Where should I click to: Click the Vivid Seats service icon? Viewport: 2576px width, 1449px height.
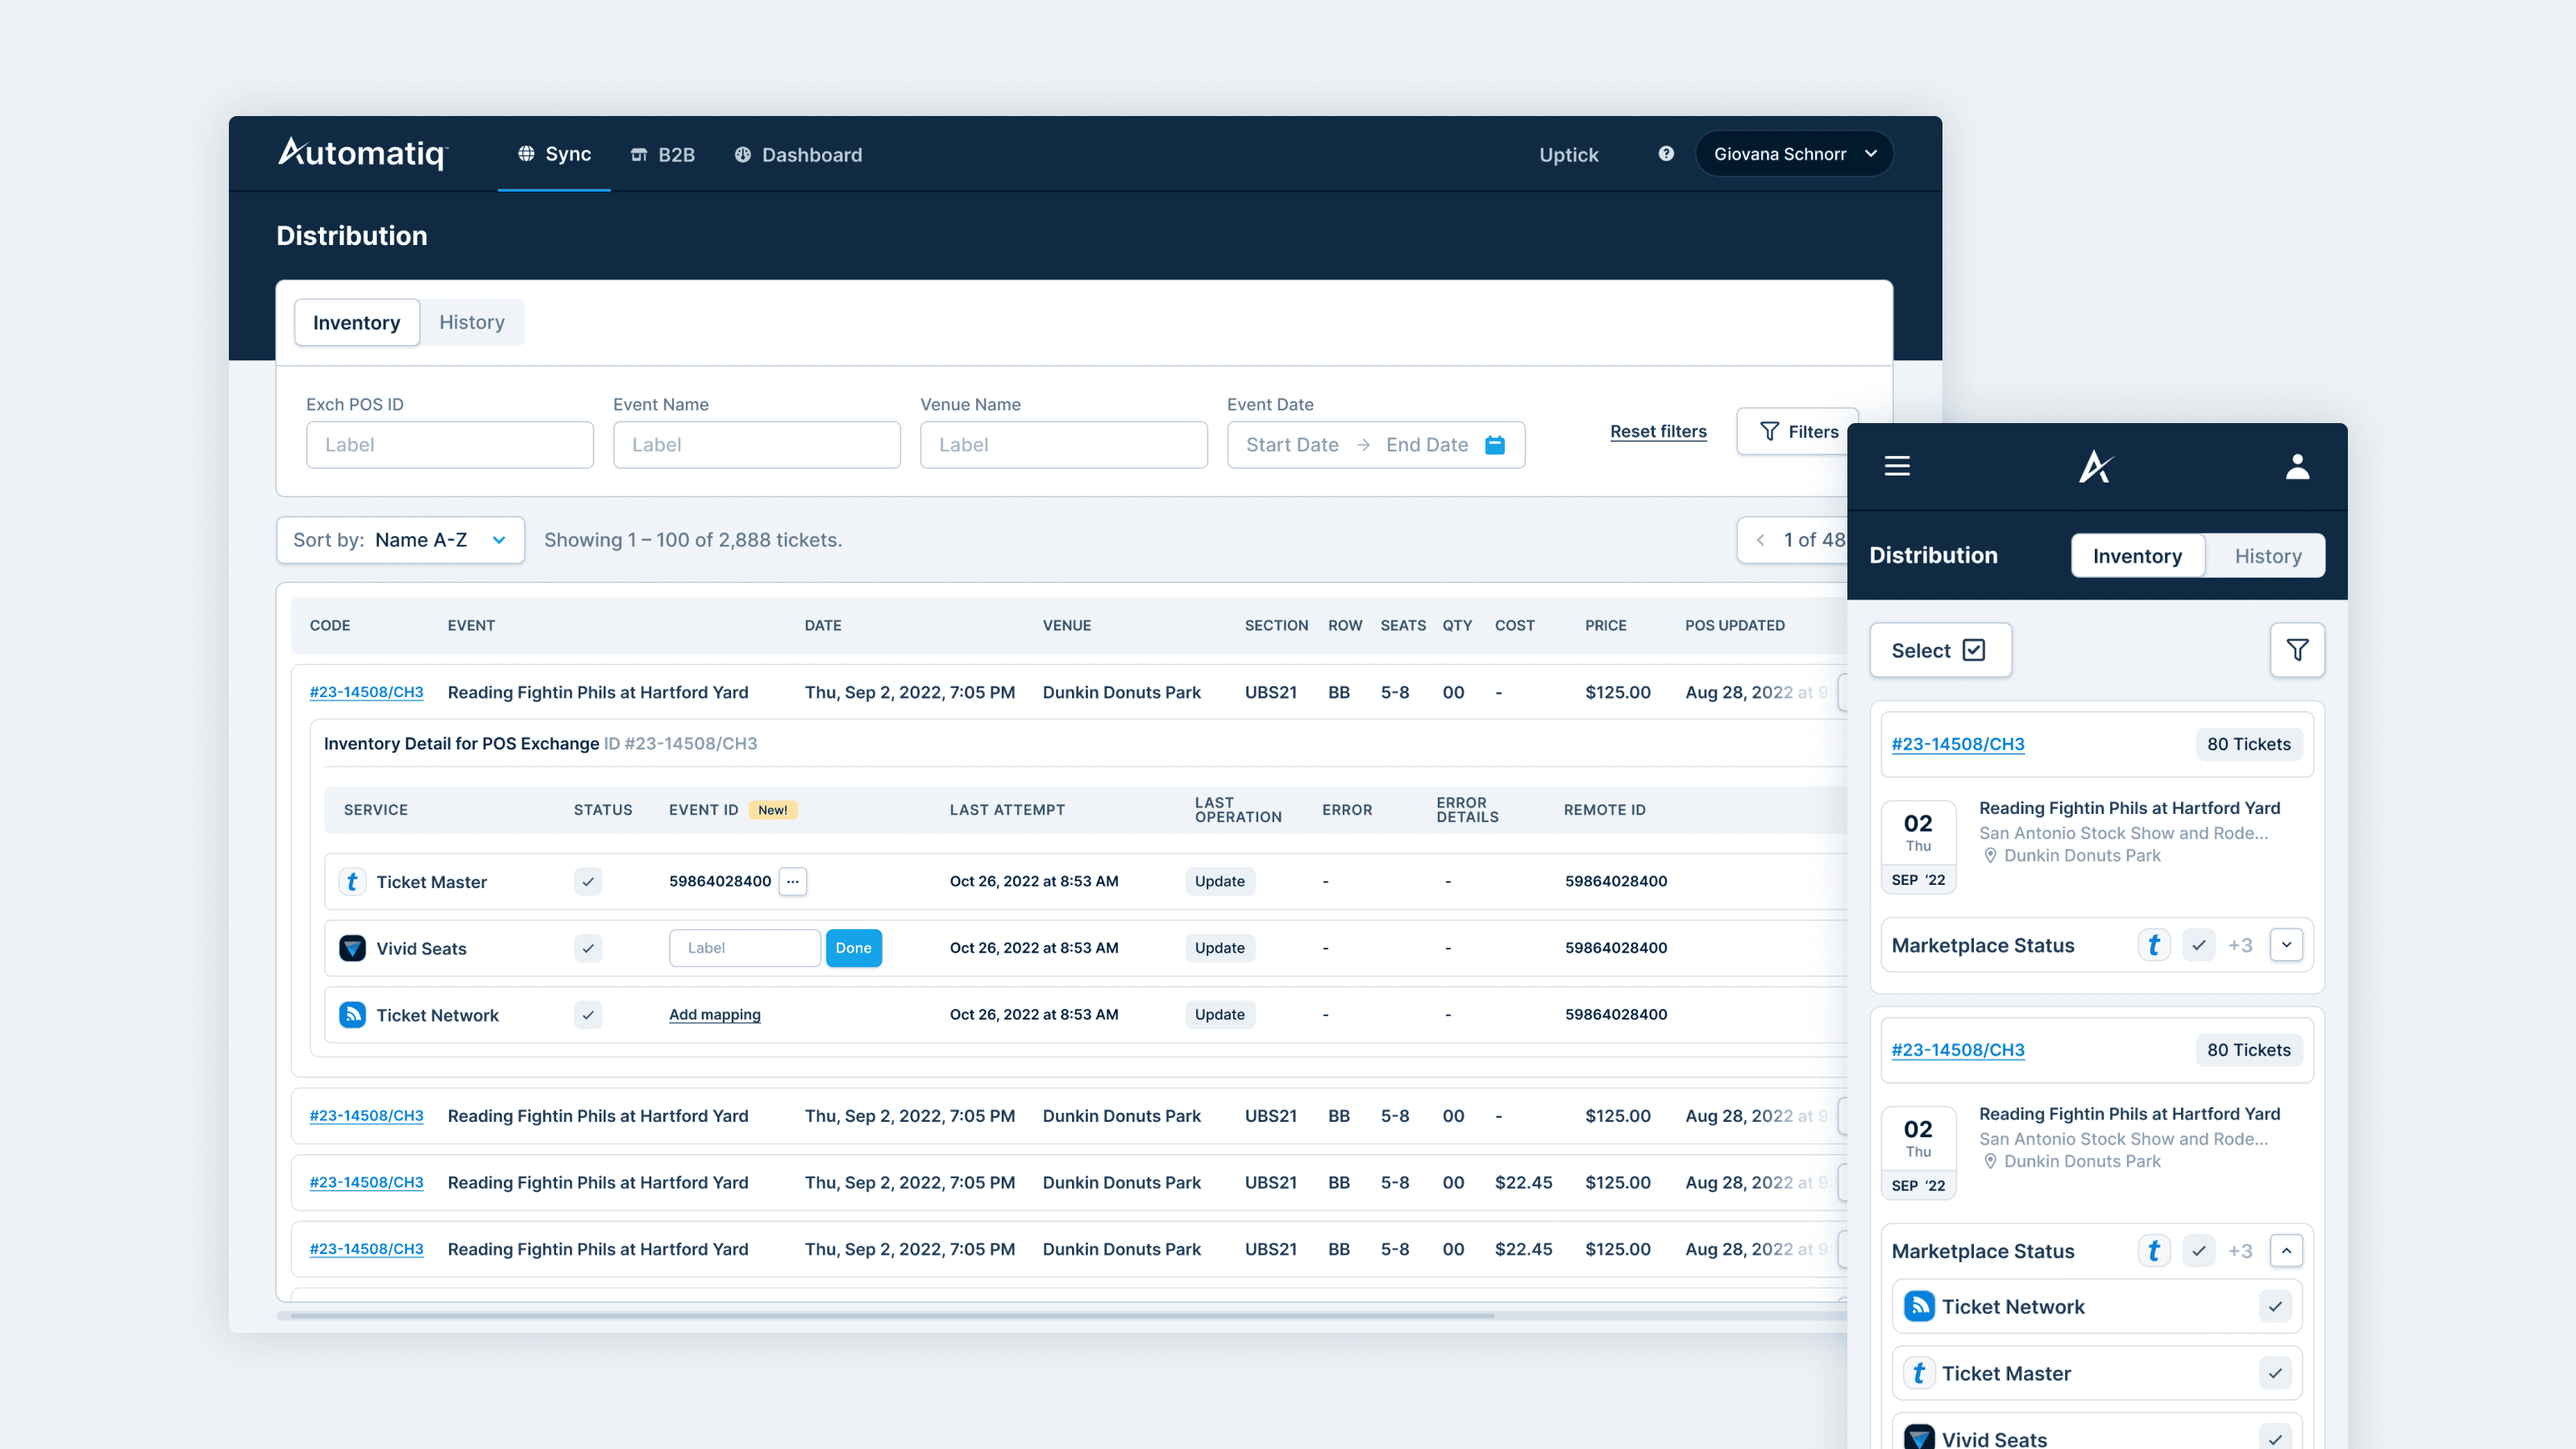[352, 948]
